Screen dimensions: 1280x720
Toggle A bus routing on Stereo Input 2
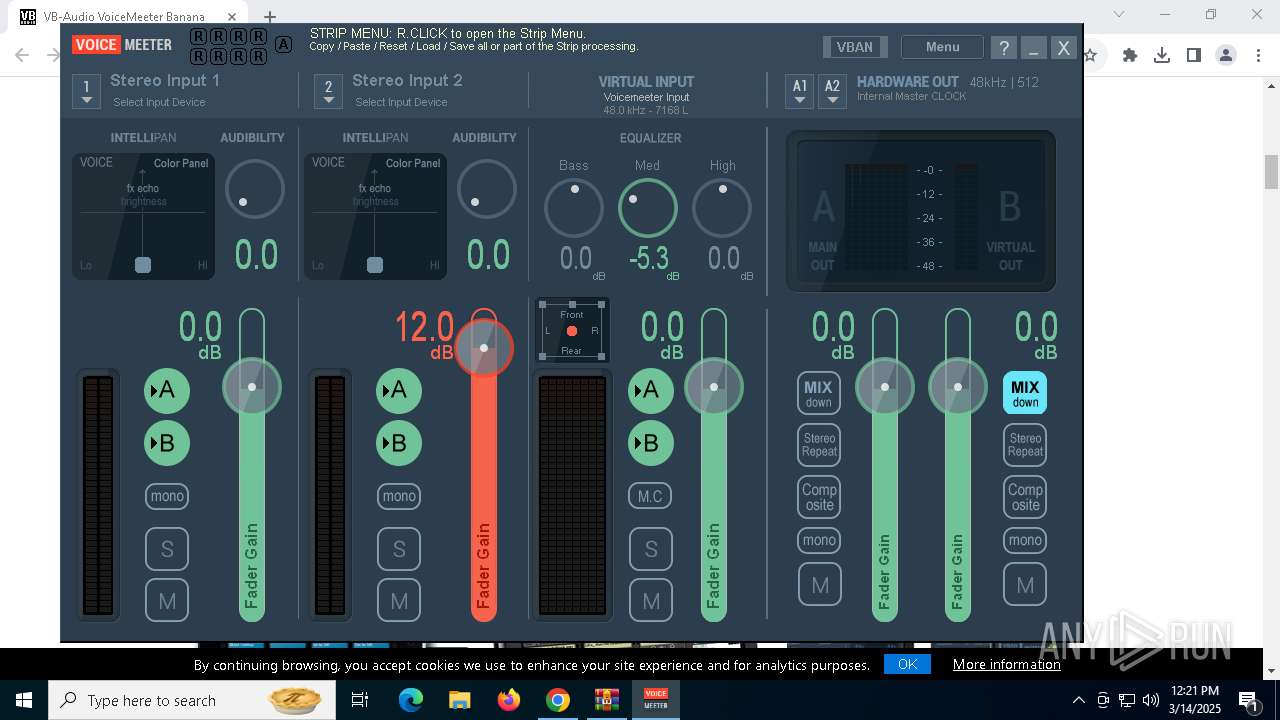(x=399, y=390)
